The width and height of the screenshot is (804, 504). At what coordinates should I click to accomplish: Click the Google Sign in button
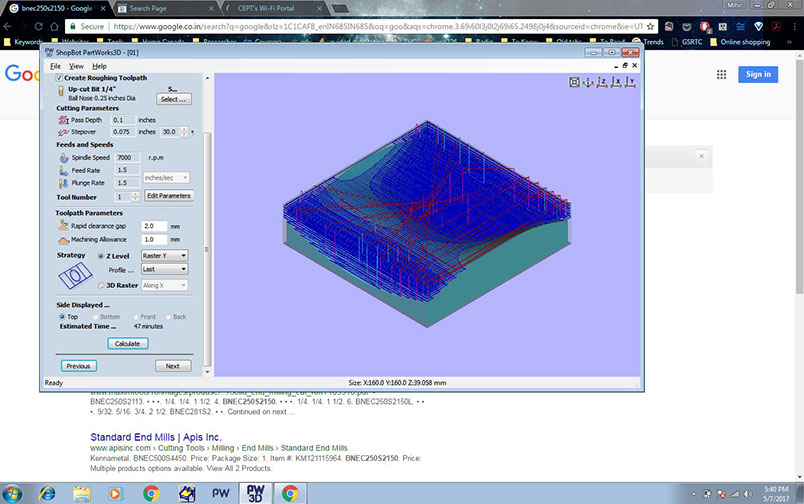758,74
